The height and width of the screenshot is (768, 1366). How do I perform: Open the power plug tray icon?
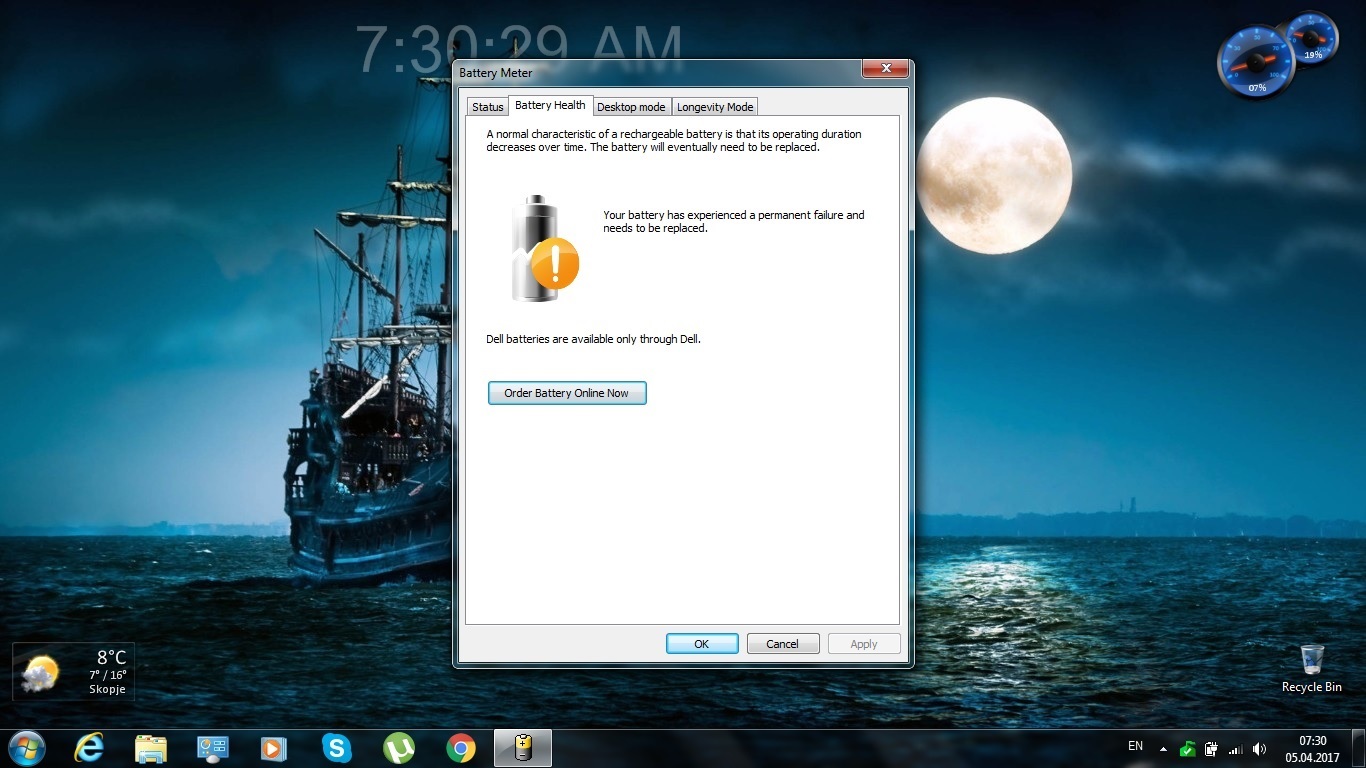tap(1211, 749)
